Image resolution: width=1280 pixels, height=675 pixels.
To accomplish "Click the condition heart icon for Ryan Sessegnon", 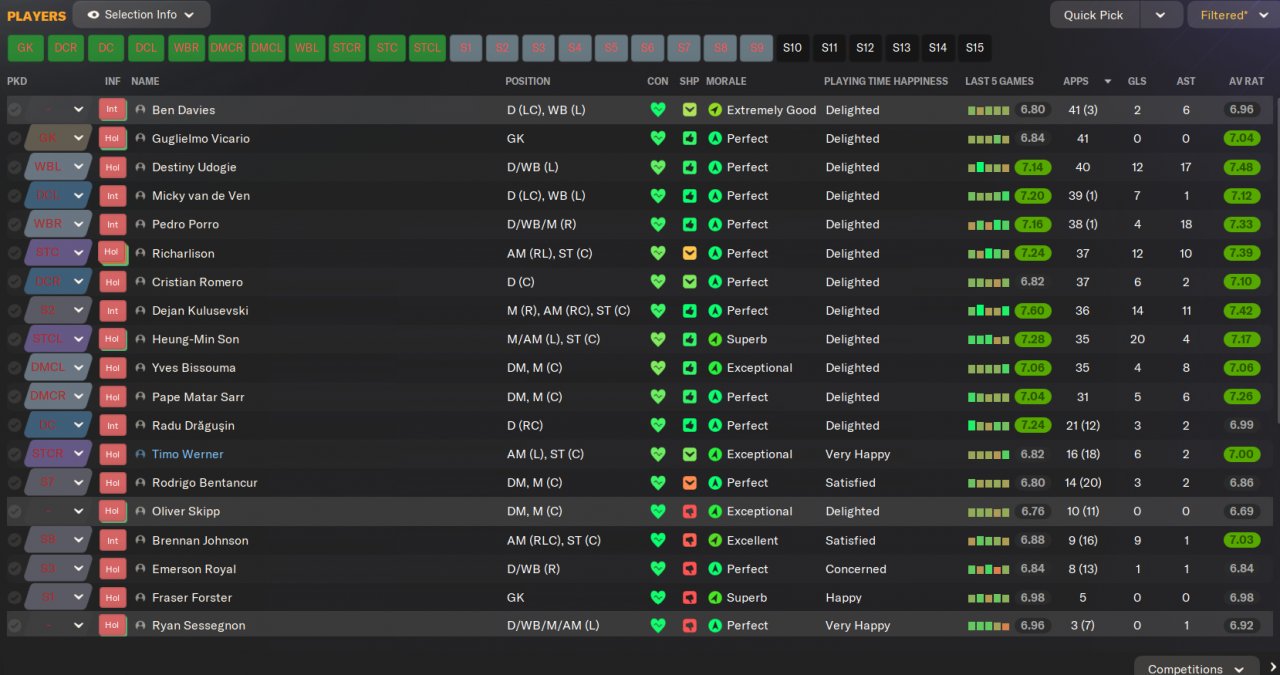I will (x=658, y=626).
